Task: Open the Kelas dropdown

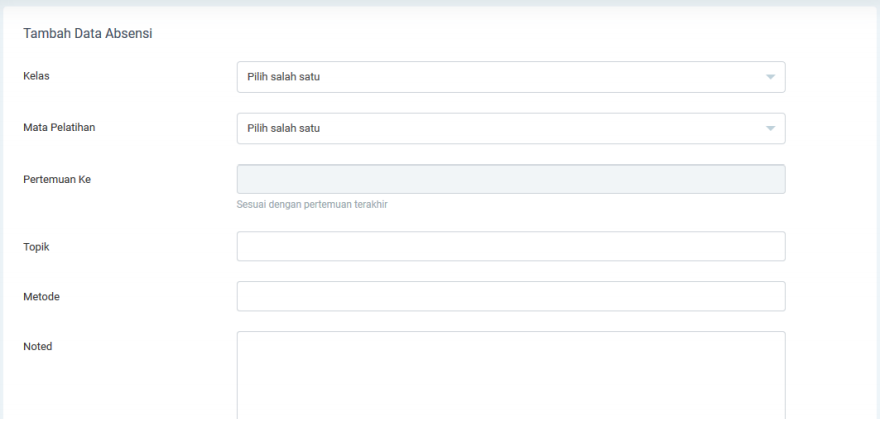Action: pyautogui.click(x=510, y=77)
